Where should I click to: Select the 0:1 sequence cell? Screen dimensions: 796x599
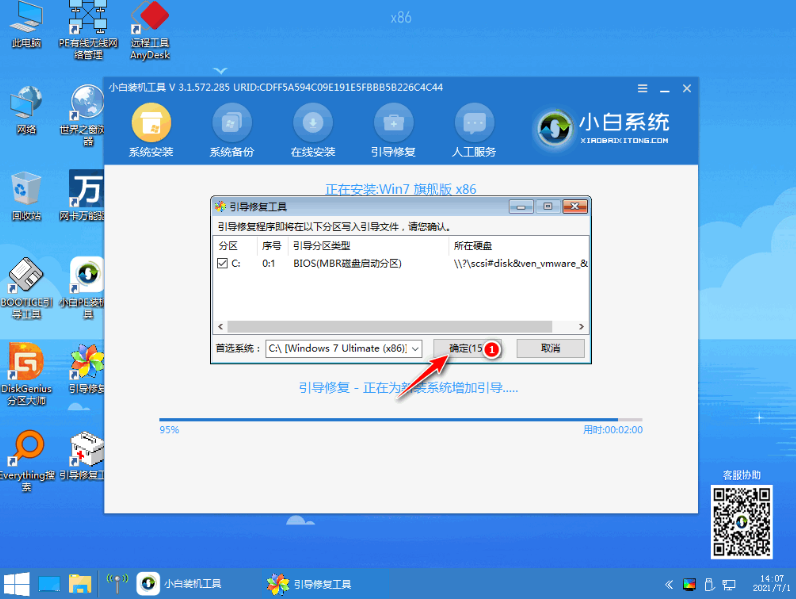pos(269,263)
